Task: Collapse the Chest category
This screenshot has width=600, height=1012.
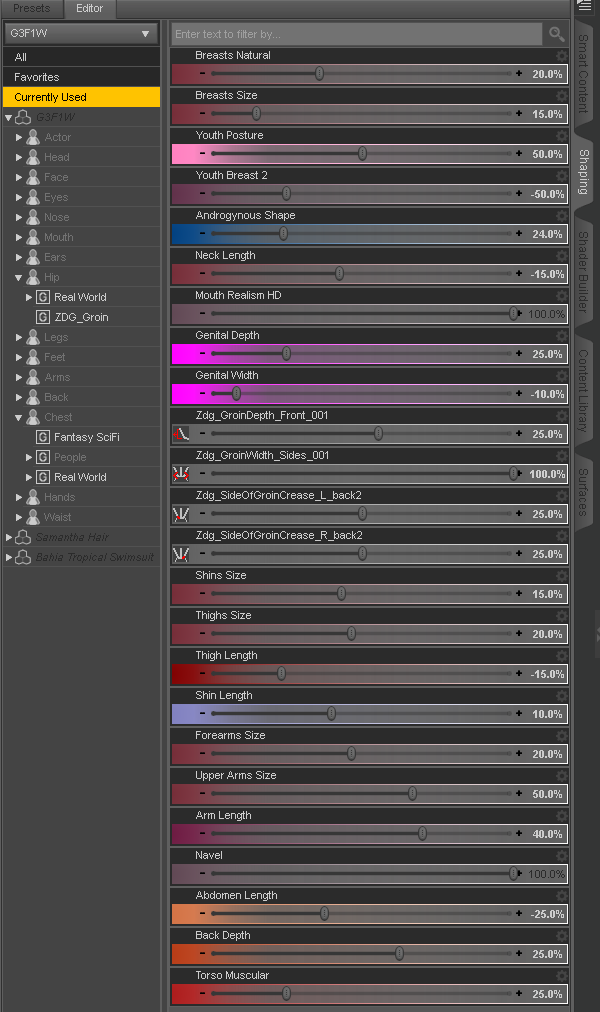Action: click(19, 418)
